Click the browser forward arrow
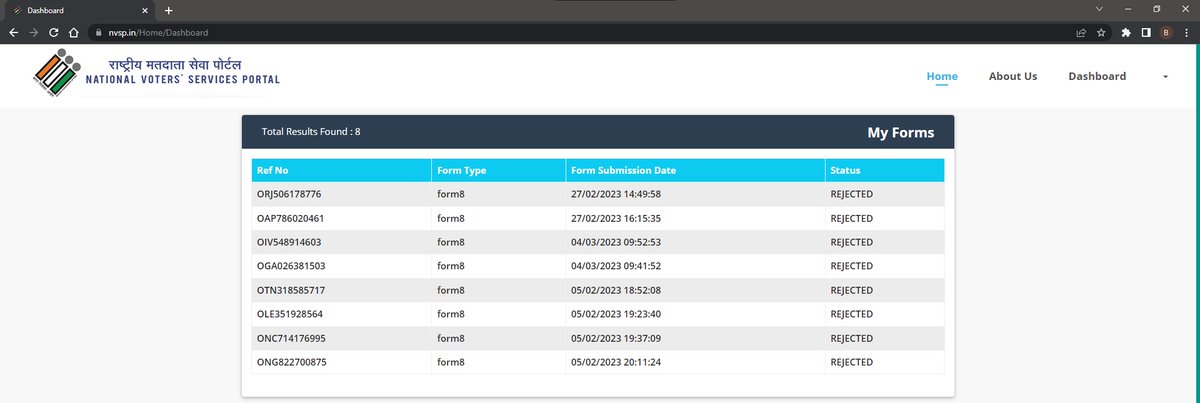 [x=34, y=32]
